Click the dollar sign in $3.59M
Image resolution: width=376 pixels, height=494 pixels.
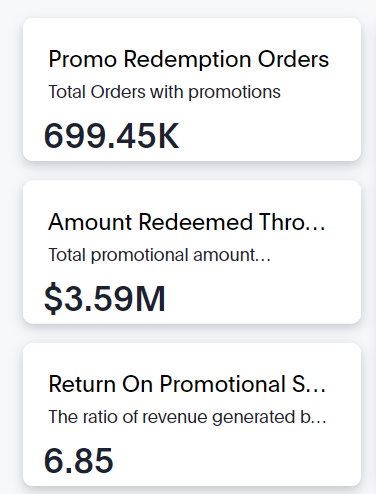[53, 298]
